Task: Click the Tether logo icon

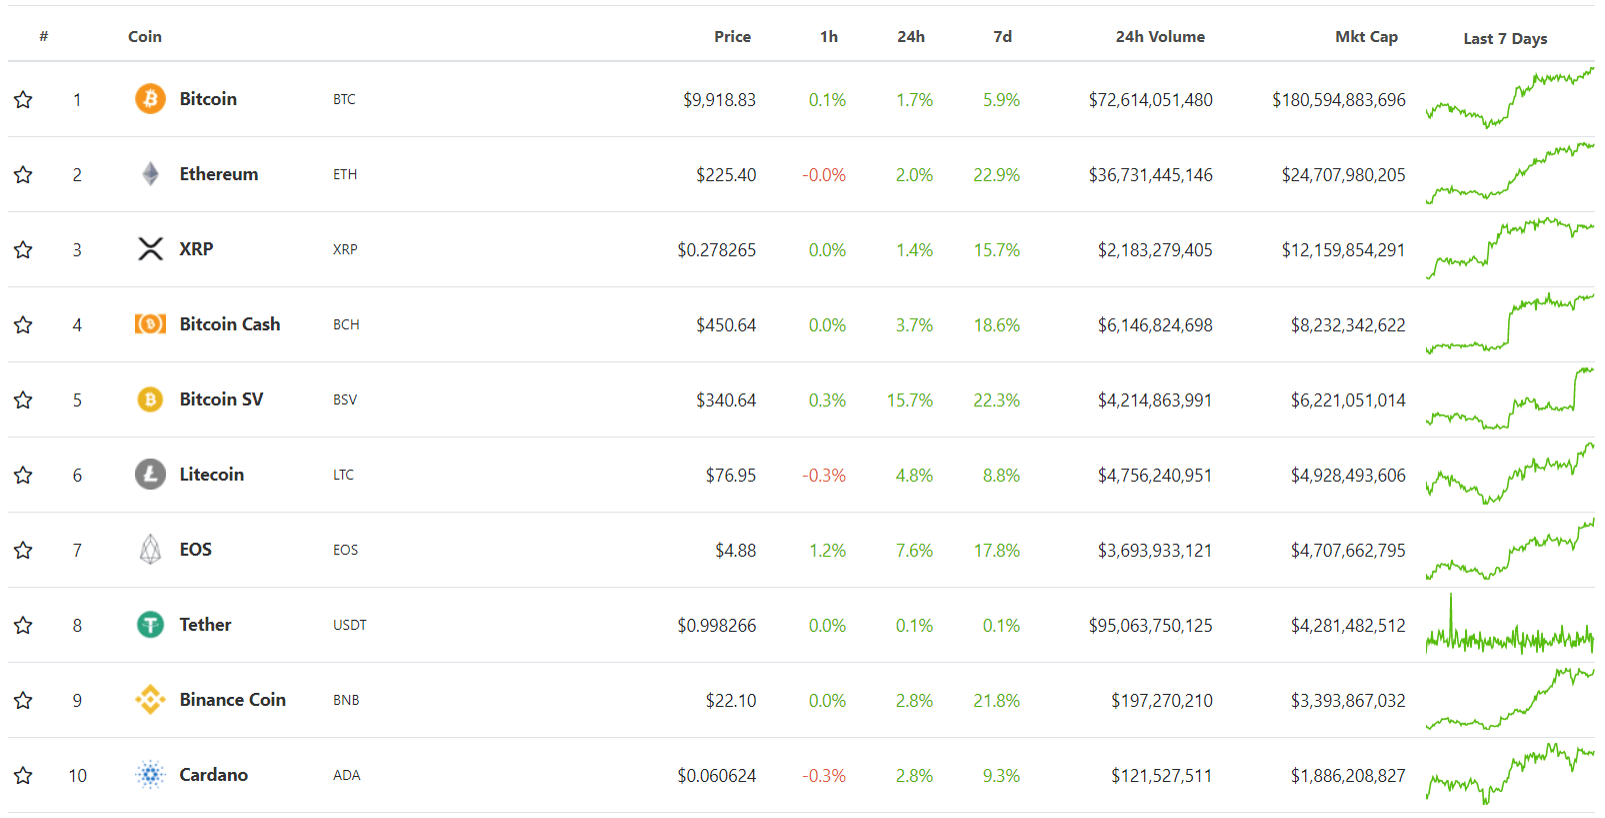Action: 150,625
